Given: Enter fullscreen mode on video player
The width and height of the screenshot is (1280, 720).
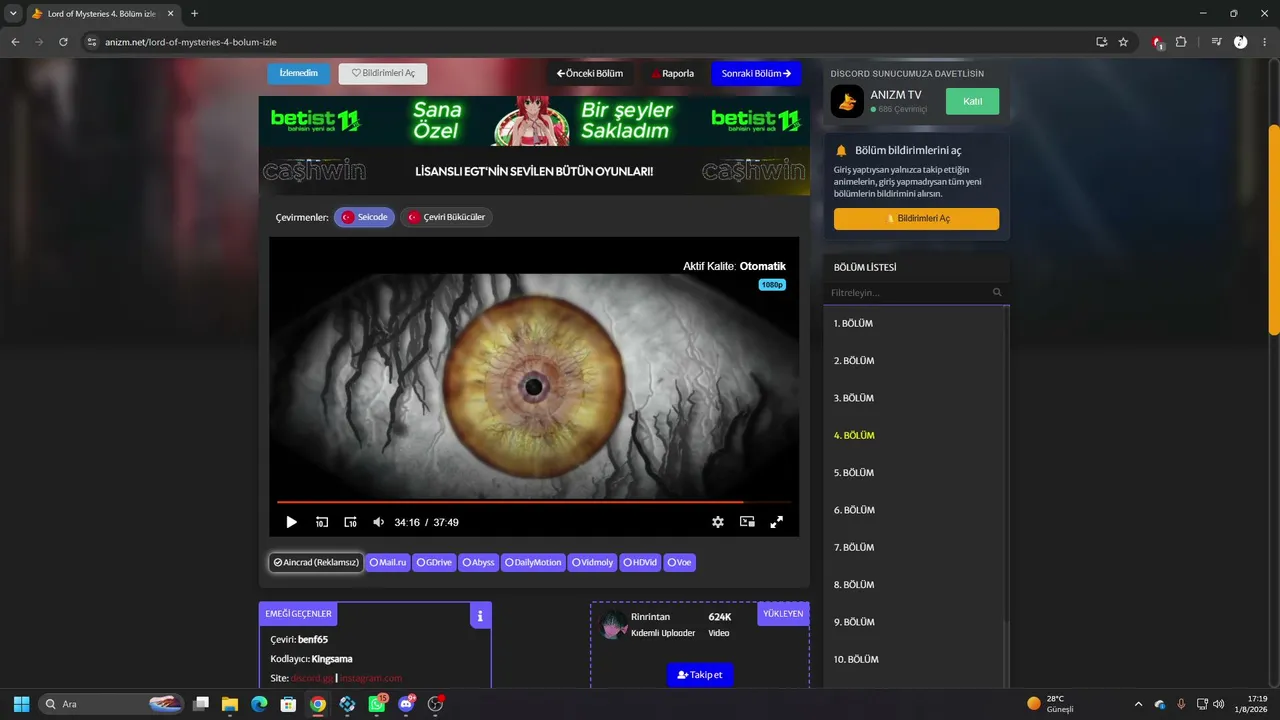Looking at the screenshot, I should (776, 522).
